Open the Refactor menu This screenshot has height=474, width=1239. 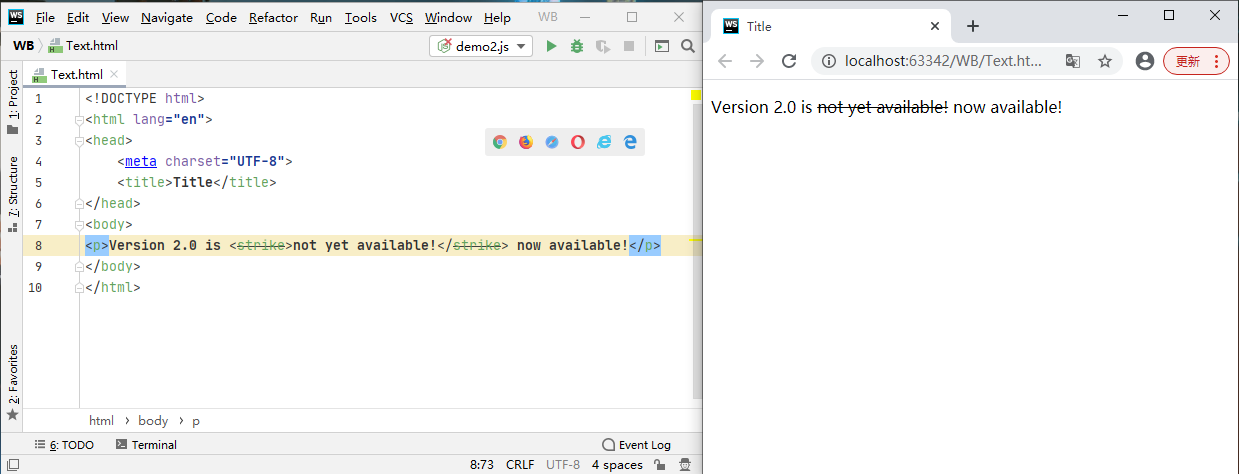pos(273,18)
